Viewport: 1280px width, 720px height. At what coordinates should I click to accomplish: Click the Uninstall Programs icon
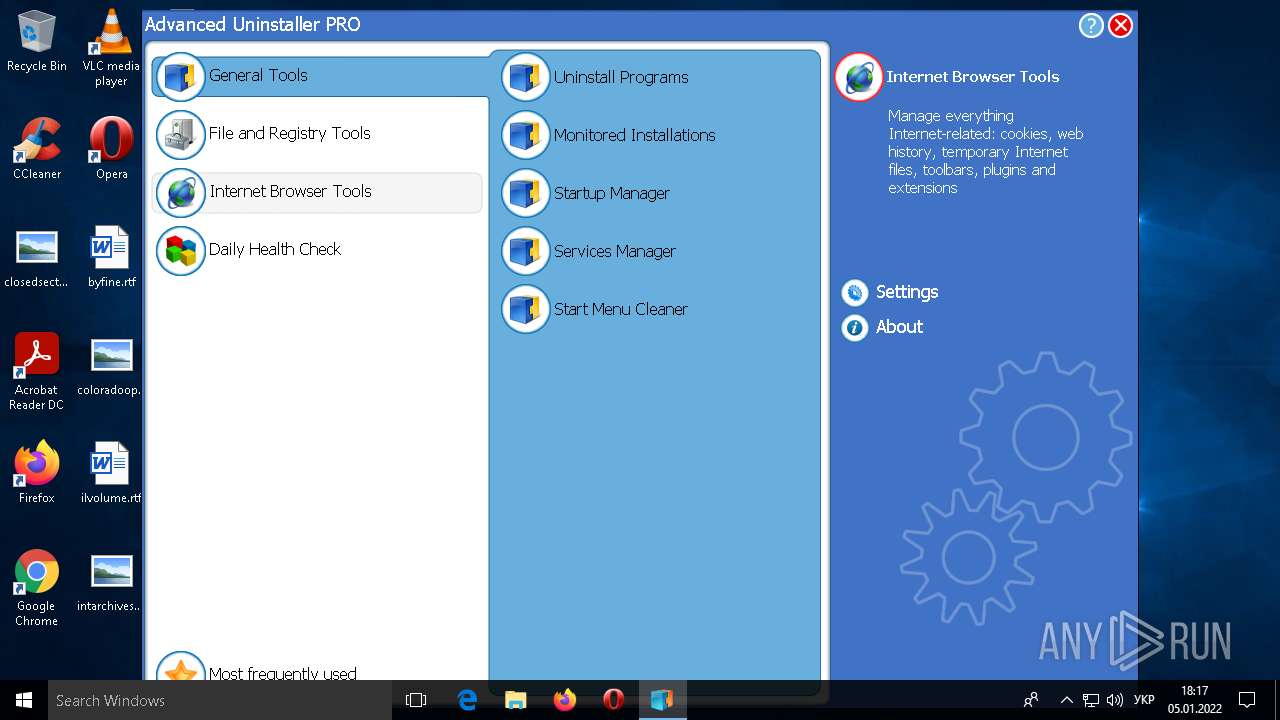point(525,77)
